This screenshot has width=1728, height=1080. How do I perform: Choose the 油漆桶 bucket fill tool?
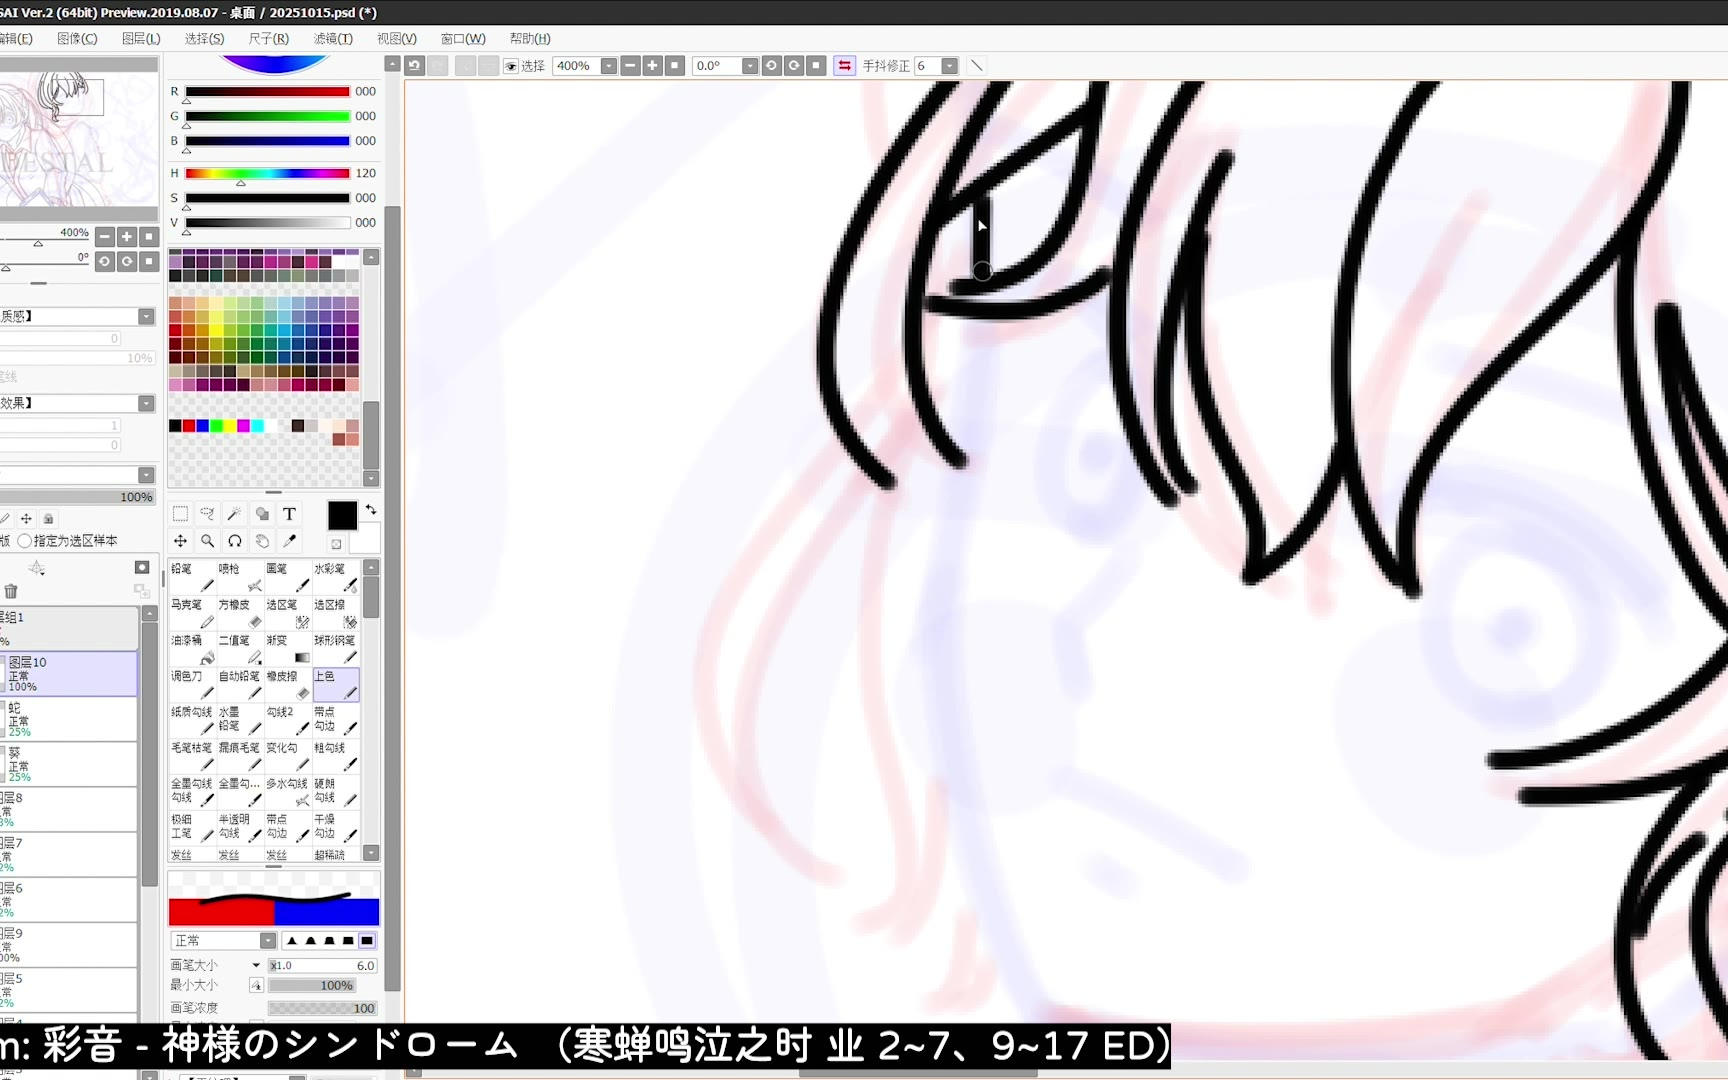pyautogui.click(x=192, y=649)
